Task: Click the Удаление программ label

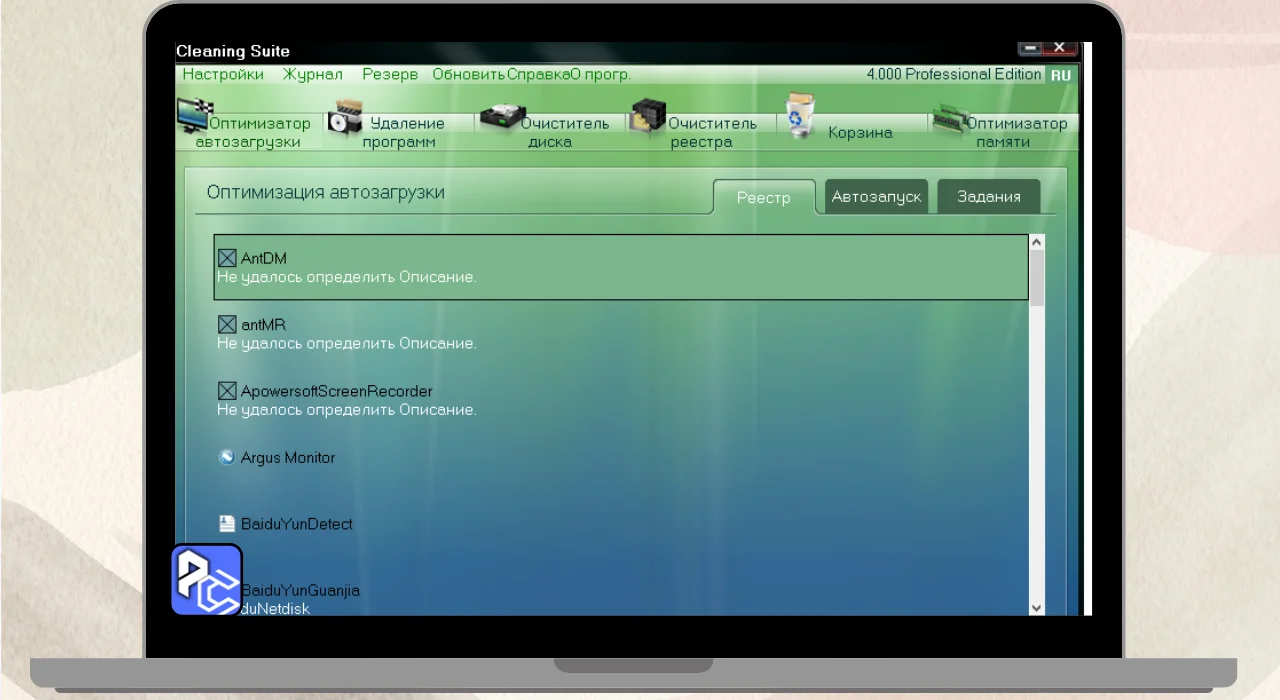Action: pyautogui.click(x=404, y=132)
